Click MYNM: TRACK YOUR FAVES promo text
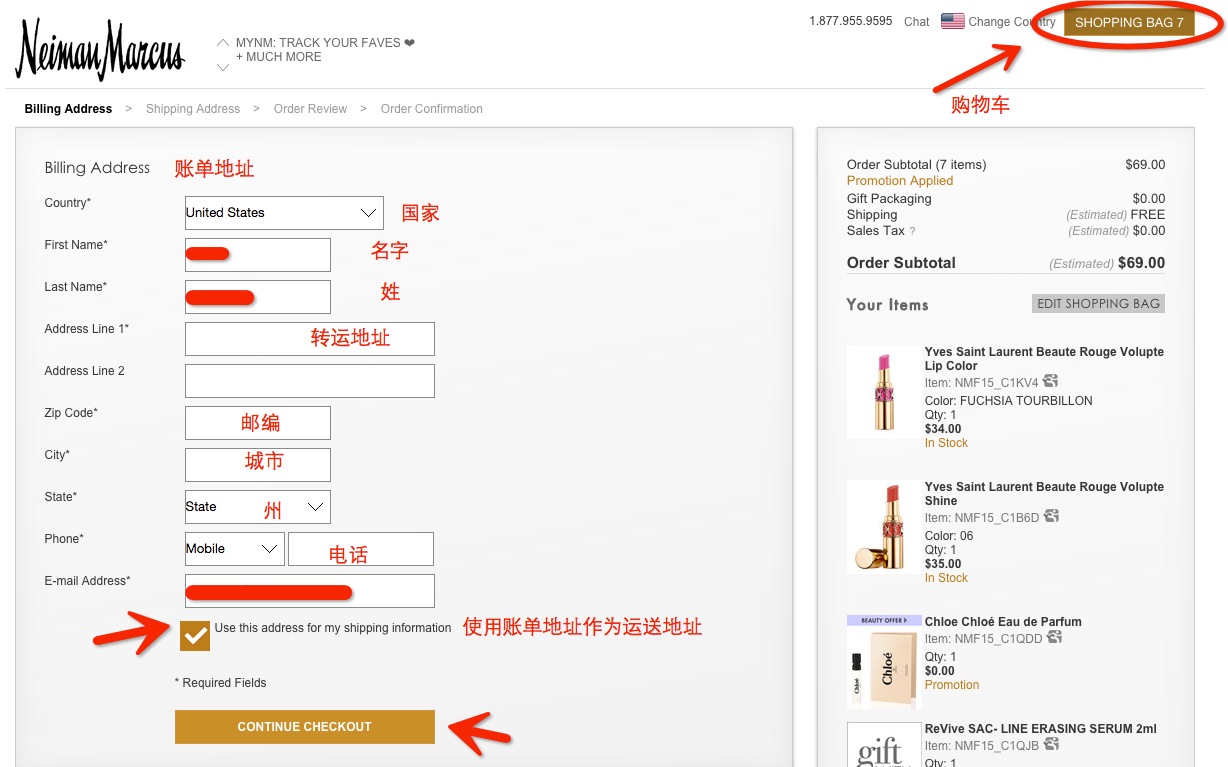This screenshot has width=1228, height=767. tap(325, 43)
